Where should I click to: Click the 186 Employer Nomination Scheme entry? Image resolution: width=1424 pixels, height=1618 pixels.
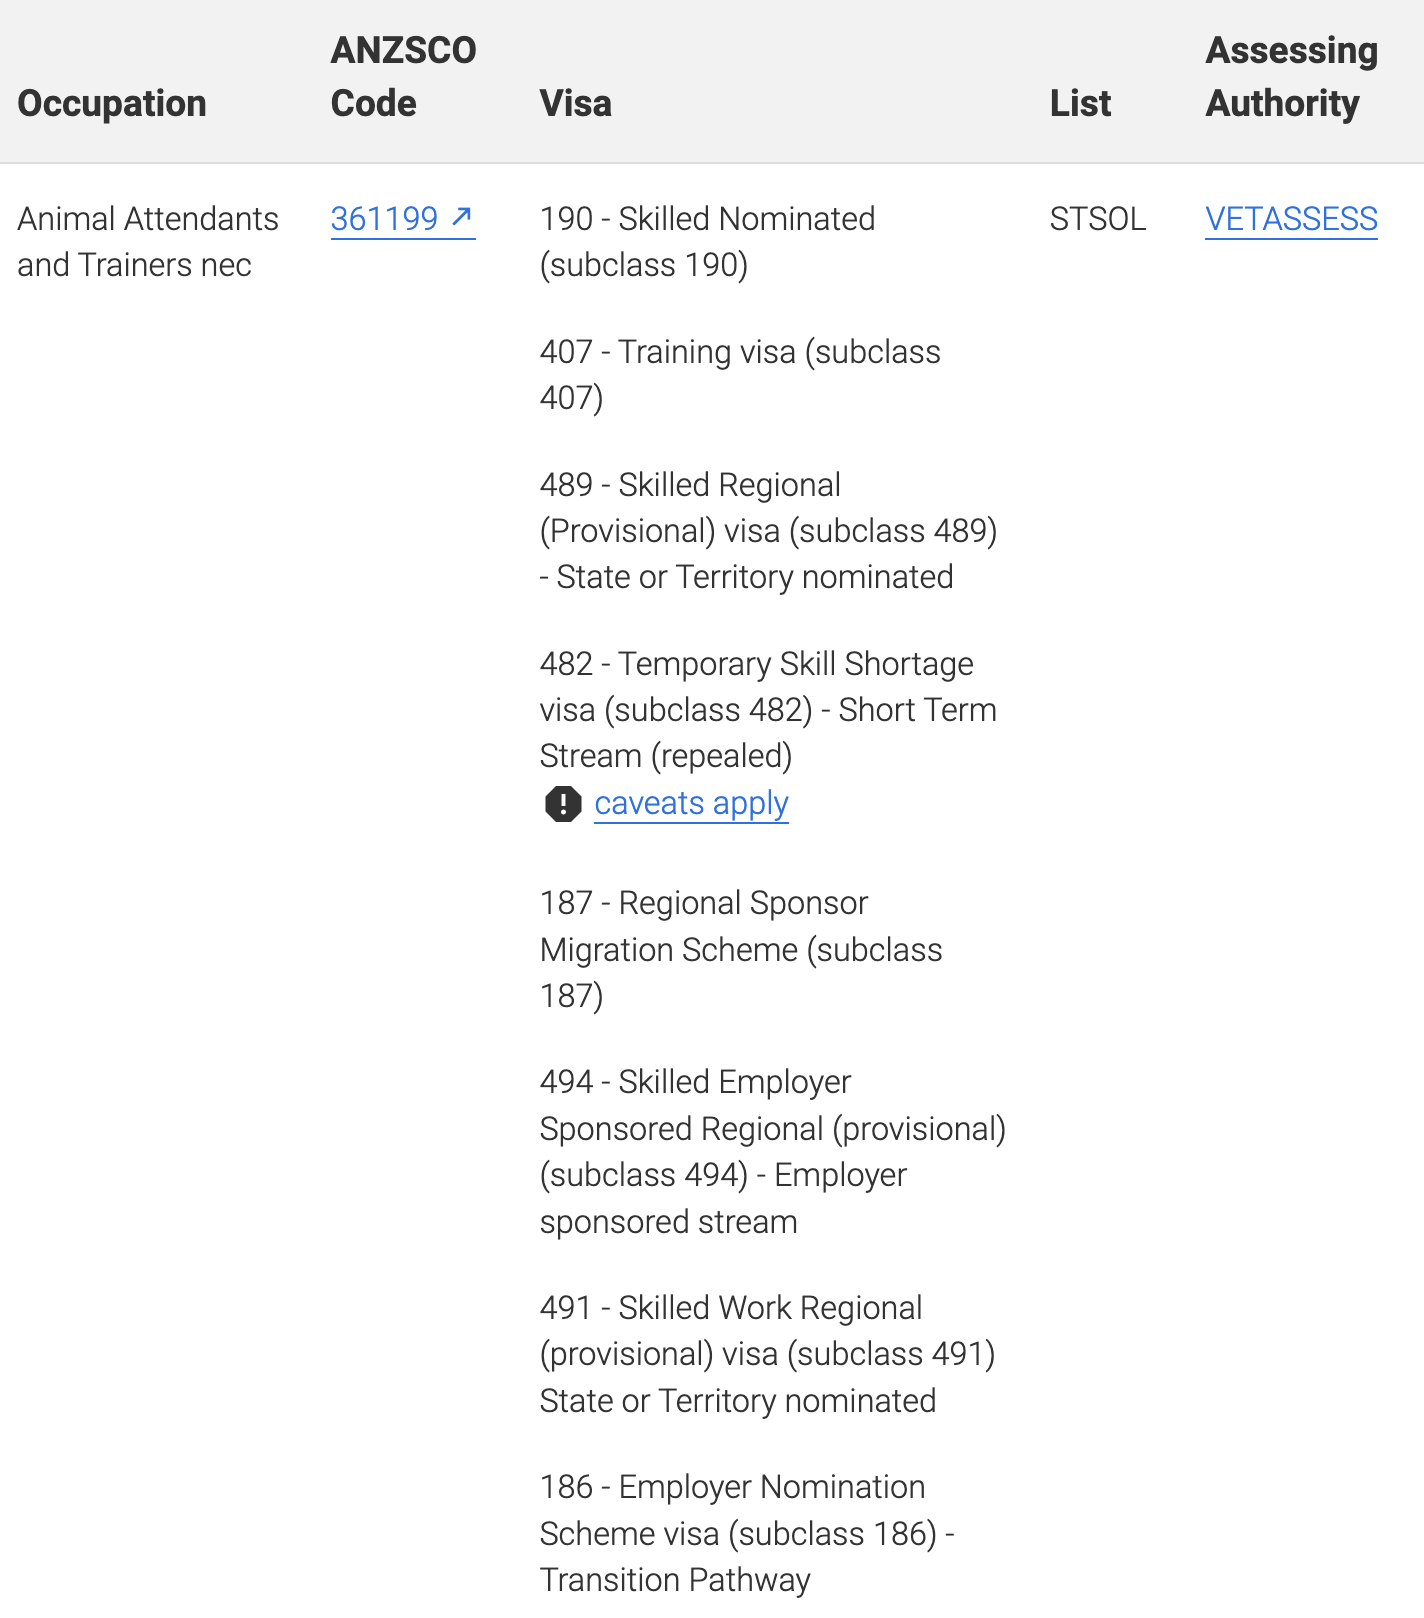coord(747,1533)
